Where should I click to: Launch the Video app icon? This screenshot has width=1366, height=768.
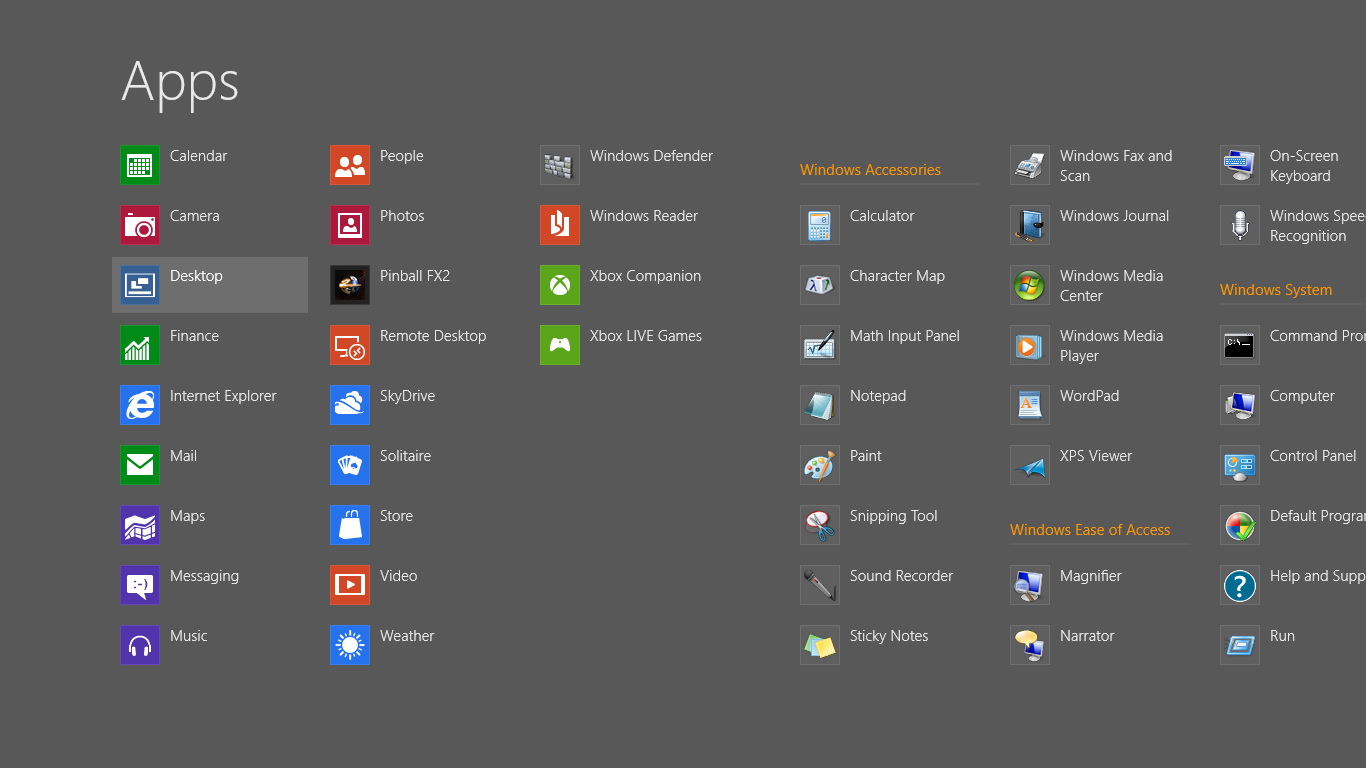[x=350, y=585]
